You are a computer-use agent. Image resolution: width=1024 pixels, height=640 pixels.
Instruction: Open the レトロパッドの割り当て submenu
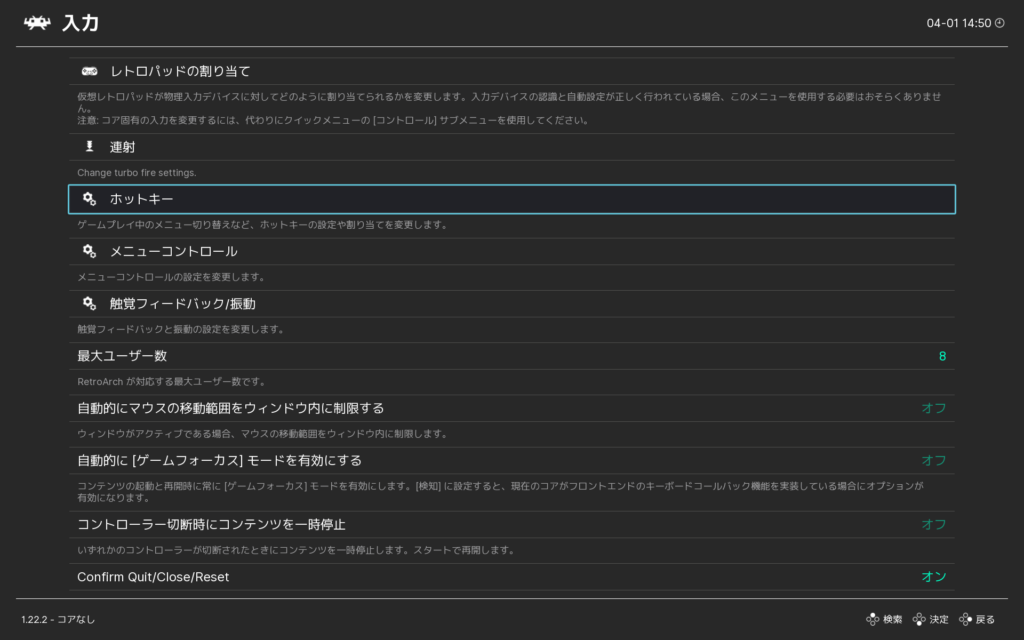pos(180,71)
